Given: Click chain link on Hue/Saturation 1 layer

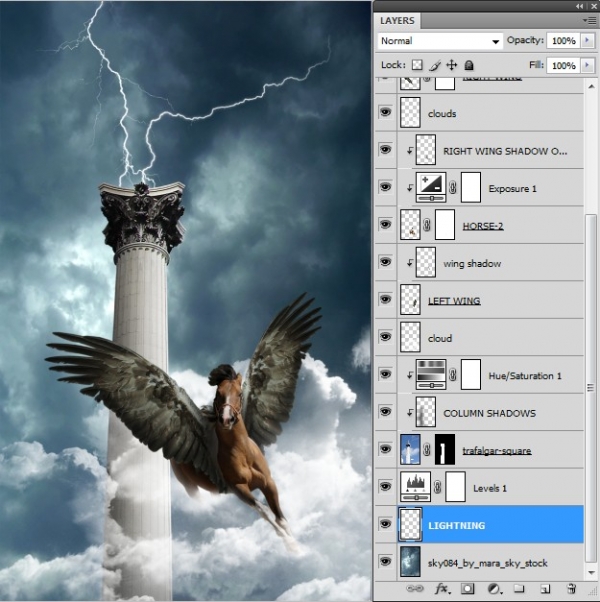Looking at the screenshot, I should point(453,375).
